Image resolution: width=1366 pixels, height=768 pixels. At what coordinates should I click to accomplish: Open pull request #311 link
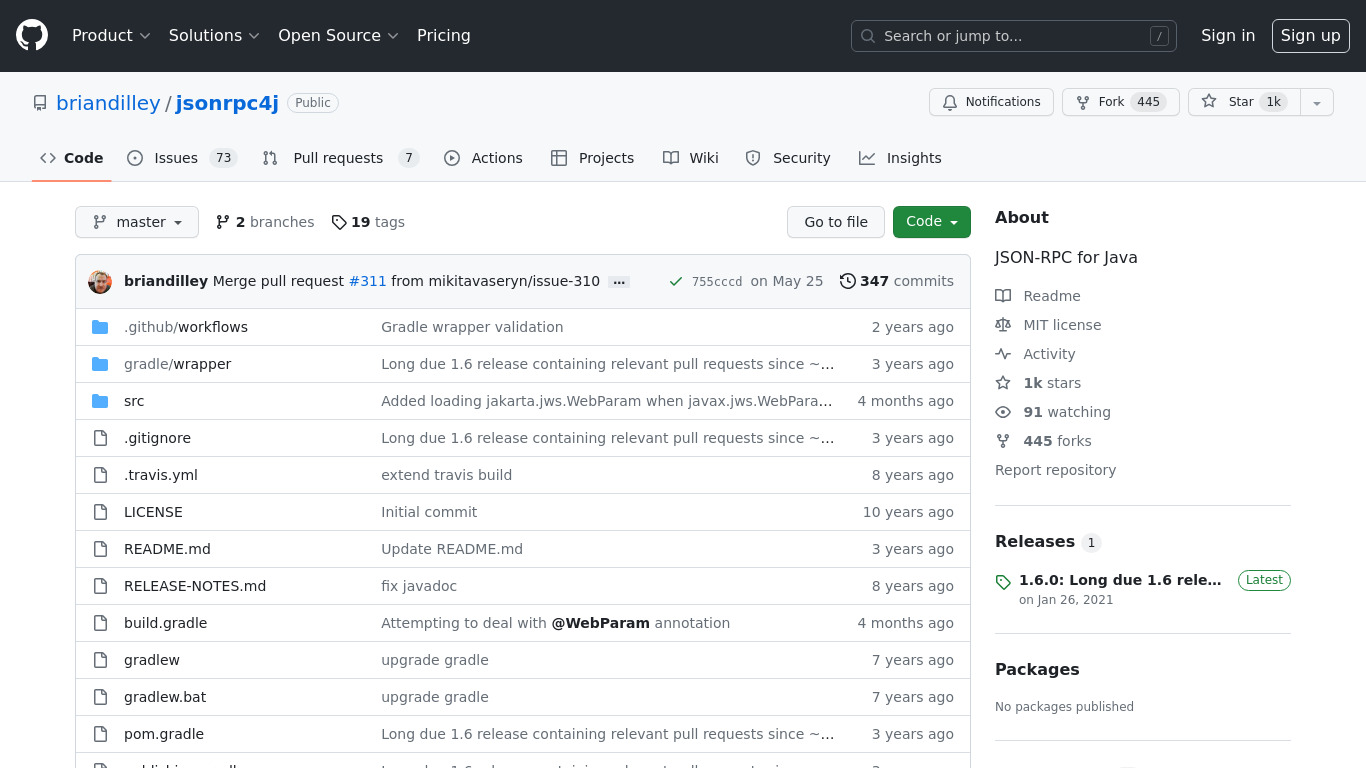[x=367, y=281]
